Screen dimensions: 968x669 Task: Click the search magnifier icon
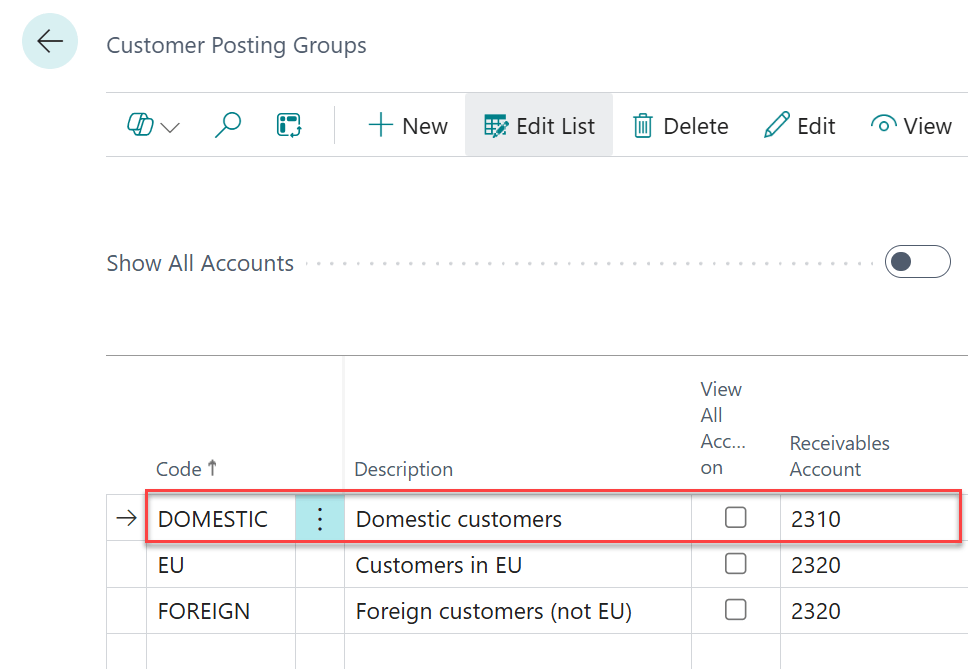[x=228, y=125]
